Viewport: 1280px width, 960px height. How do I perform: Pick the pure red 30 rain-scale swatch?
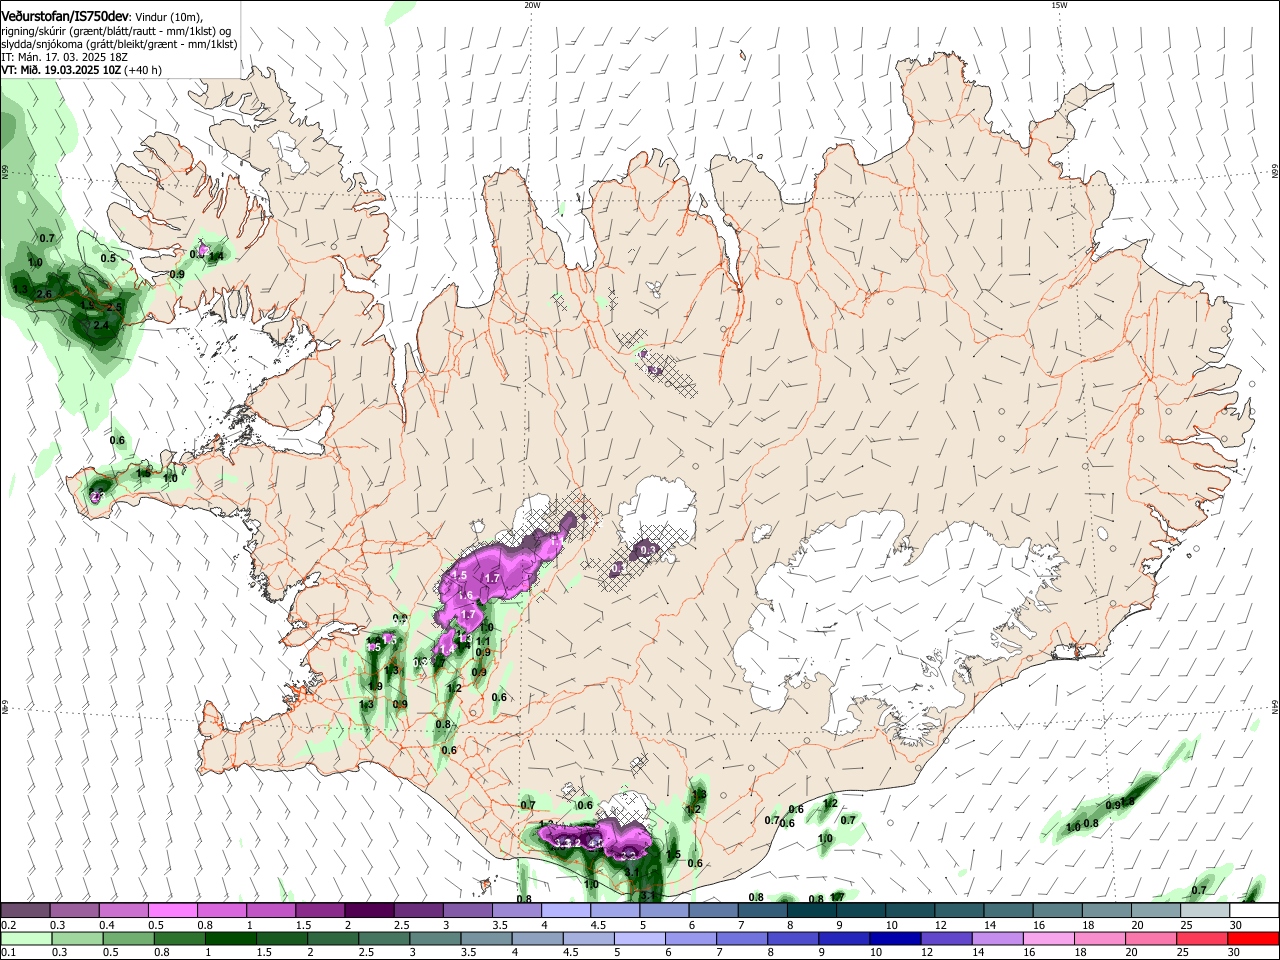(1254, 938)
